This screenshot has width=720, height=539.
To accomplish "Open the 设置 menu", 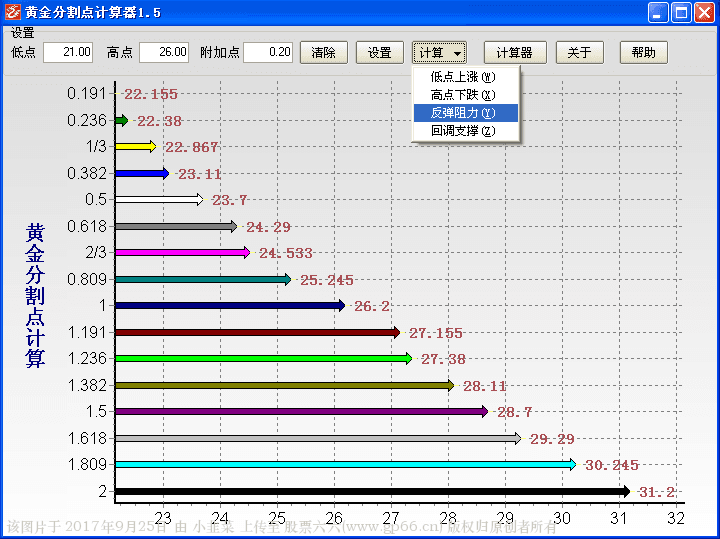I will tap(22, 33).
